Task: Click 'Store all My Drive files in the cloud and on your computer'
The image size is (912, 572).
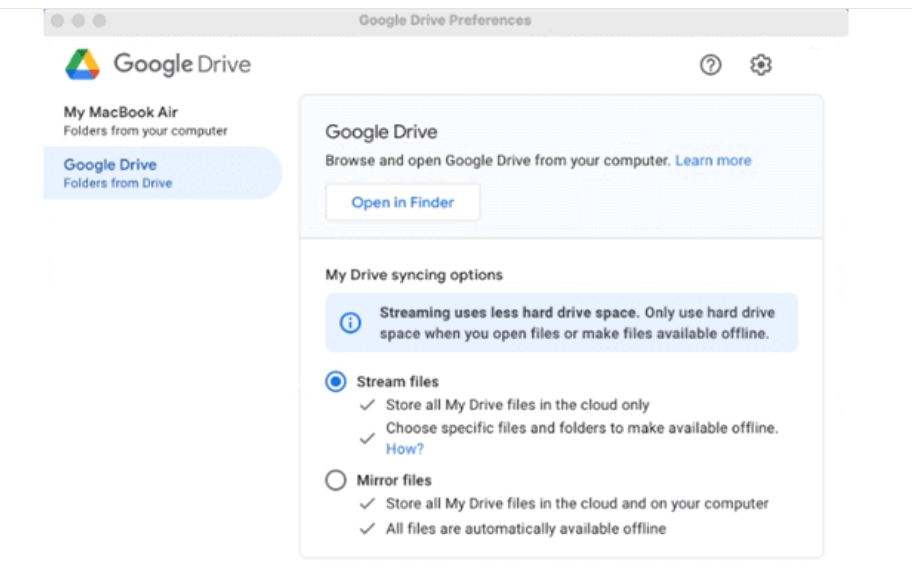Action: tap(577, 503)
